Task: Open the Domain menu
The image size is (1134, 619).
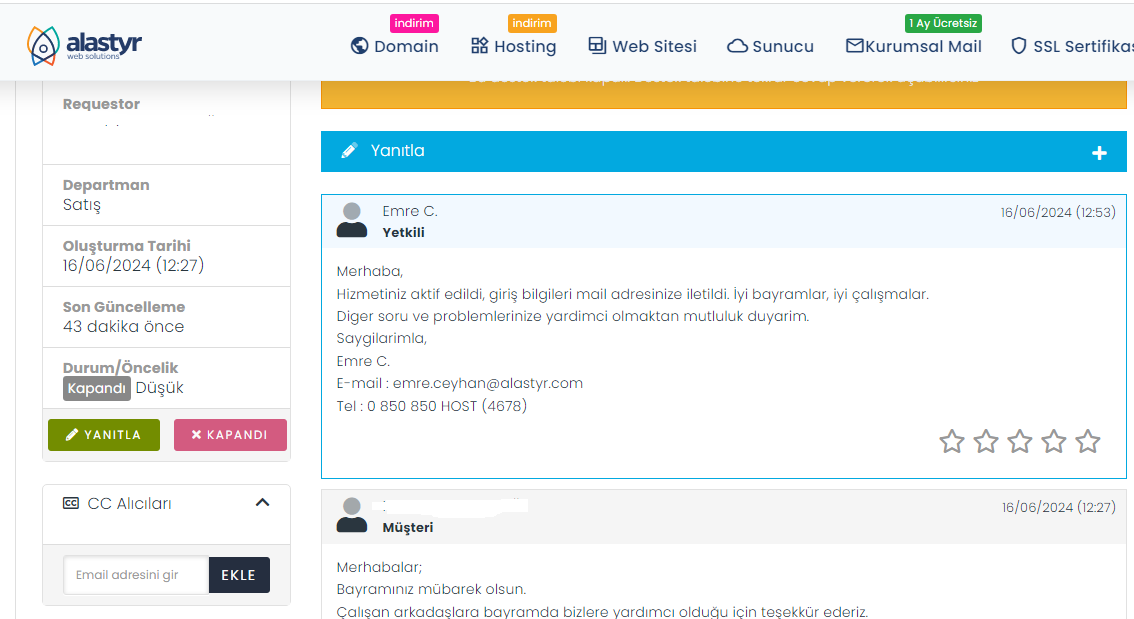Action: pyautogui.click(x=395, y=46)
